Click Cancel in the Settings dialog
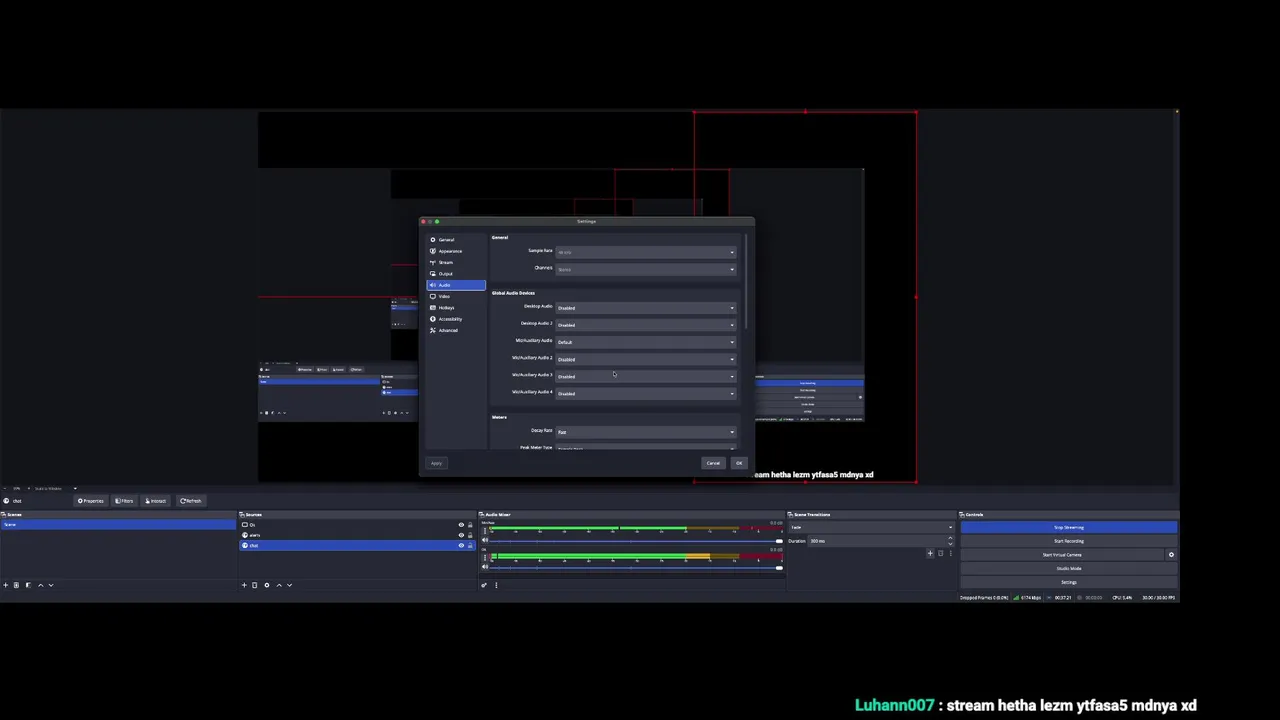Image resolution: width=1280 pixels, height=720 pixels. pos(713,463)
